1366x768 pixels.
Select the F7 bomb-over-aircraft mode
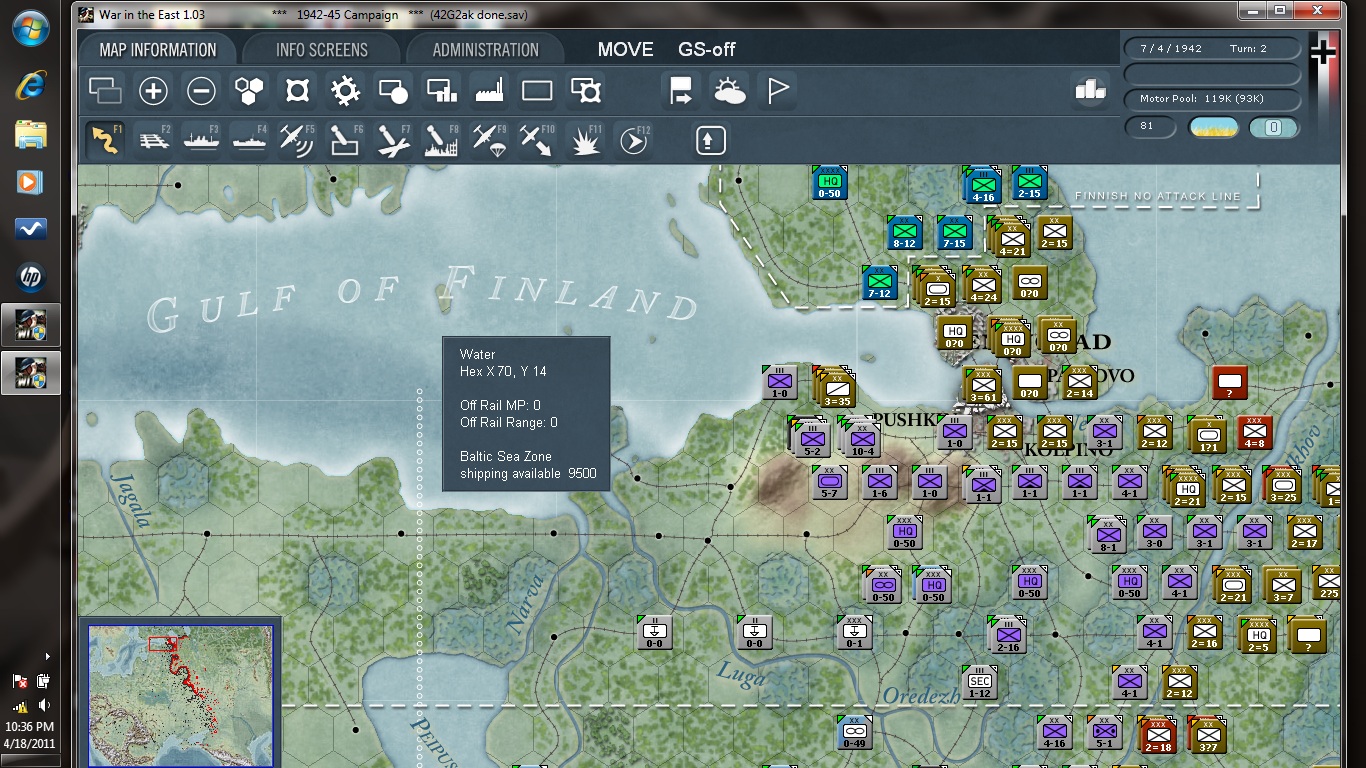[x=393, y=140]
